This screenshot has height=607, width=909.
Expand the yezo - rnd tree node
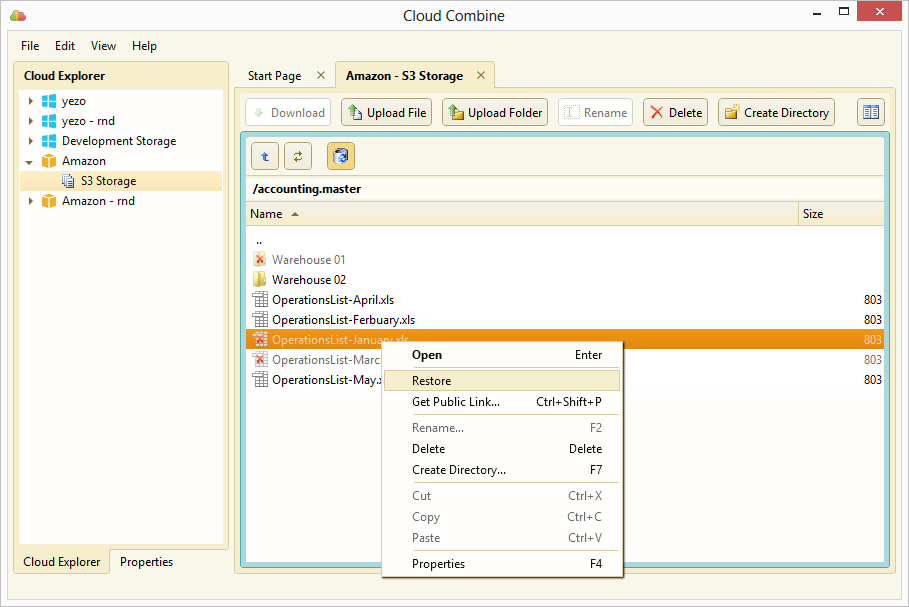(x=31, y=121)
